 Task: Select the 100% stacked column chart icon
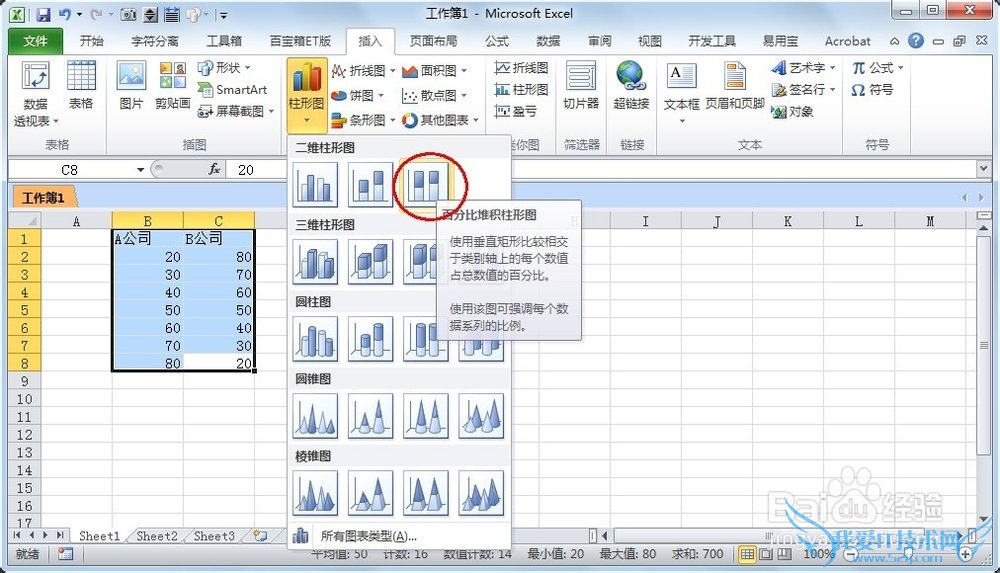coord(426,184)
